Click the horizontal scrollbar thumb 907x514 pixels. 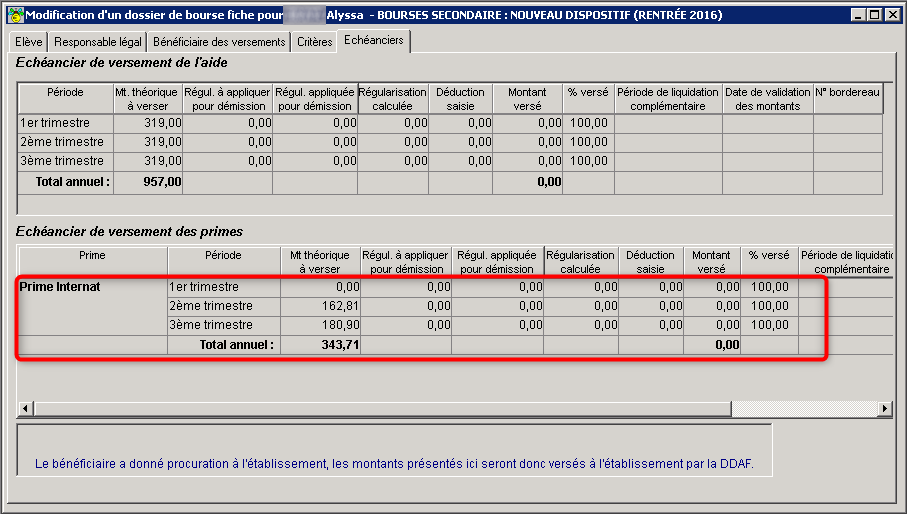pyautogui.click(x=382, y=409)
